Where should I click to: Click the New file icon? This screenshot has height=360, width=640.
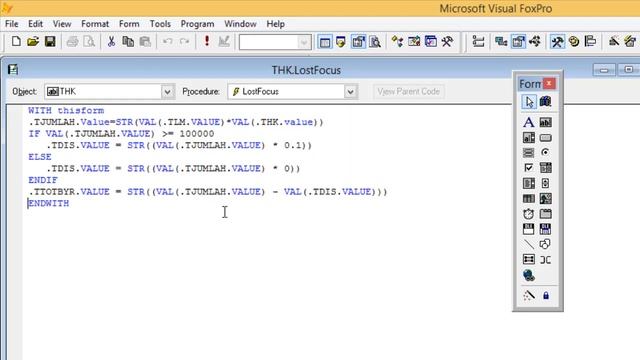coord(16,41)
